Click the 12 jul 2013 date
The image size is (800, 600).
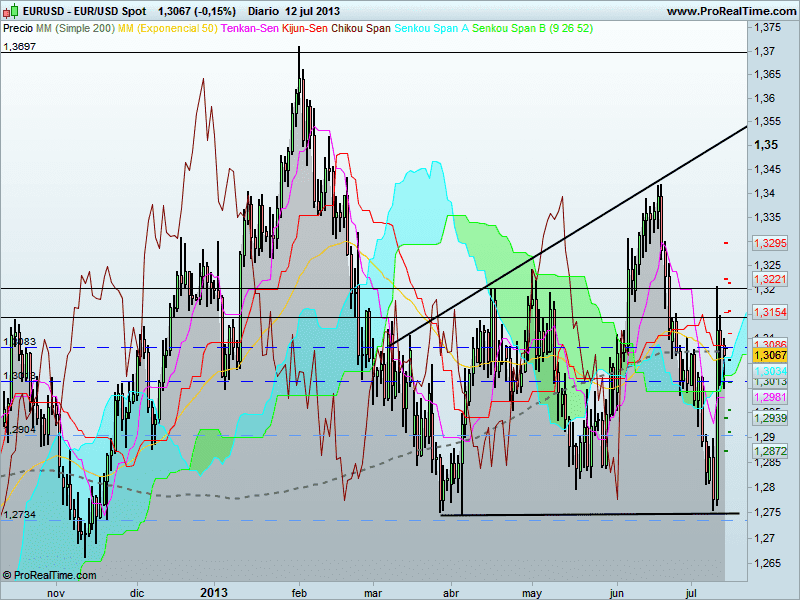(x=312, y=11)
